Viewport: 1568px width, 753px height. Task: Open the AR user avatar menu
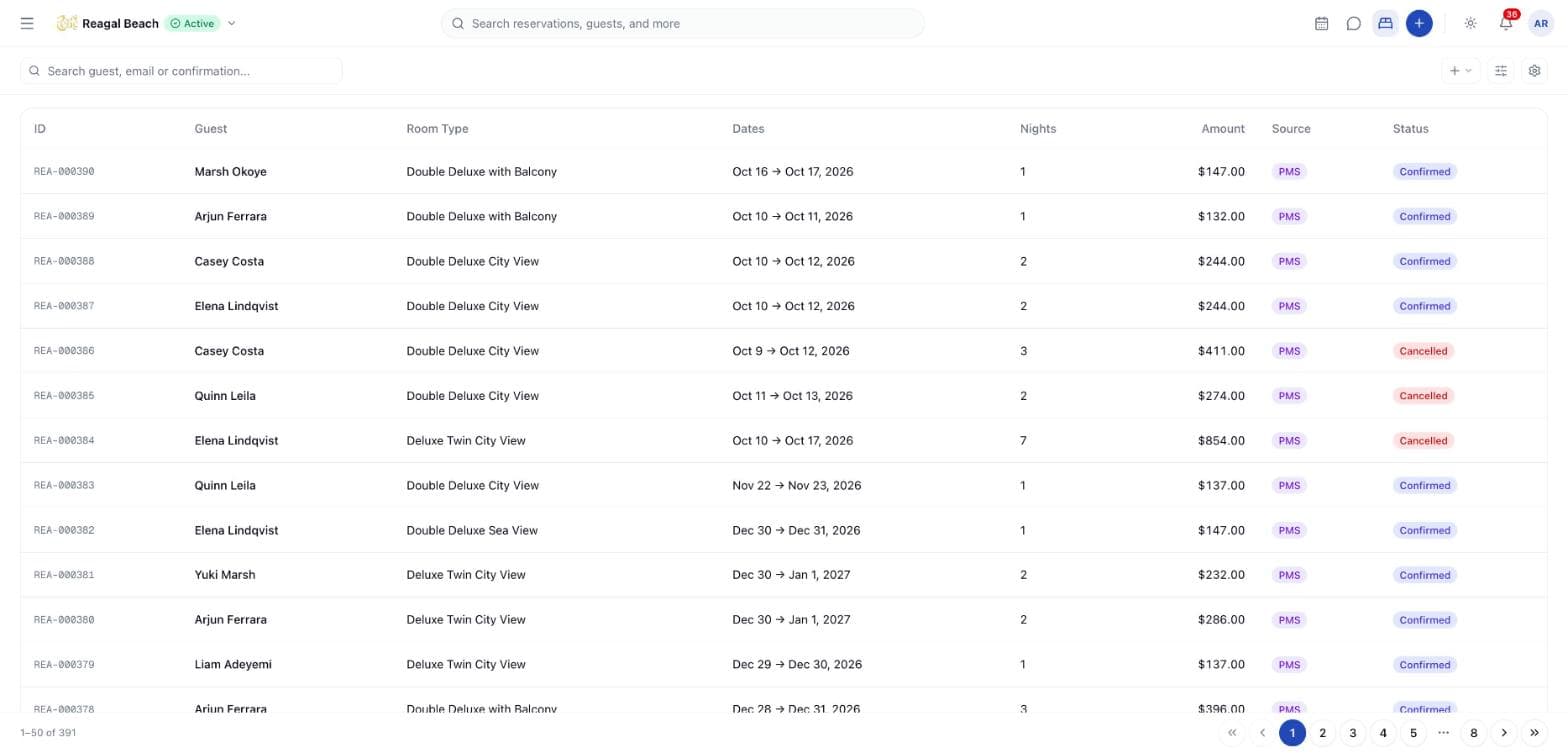(1540, 23)
